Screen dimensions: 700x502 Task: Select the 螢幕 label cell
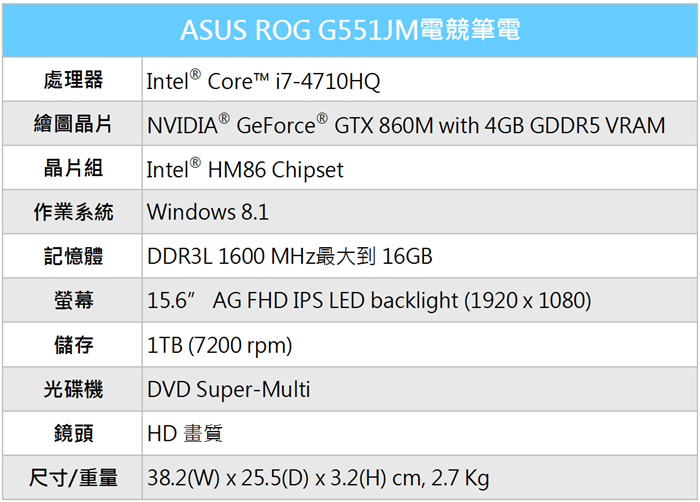pyautogui.click(x=73, y=301)
